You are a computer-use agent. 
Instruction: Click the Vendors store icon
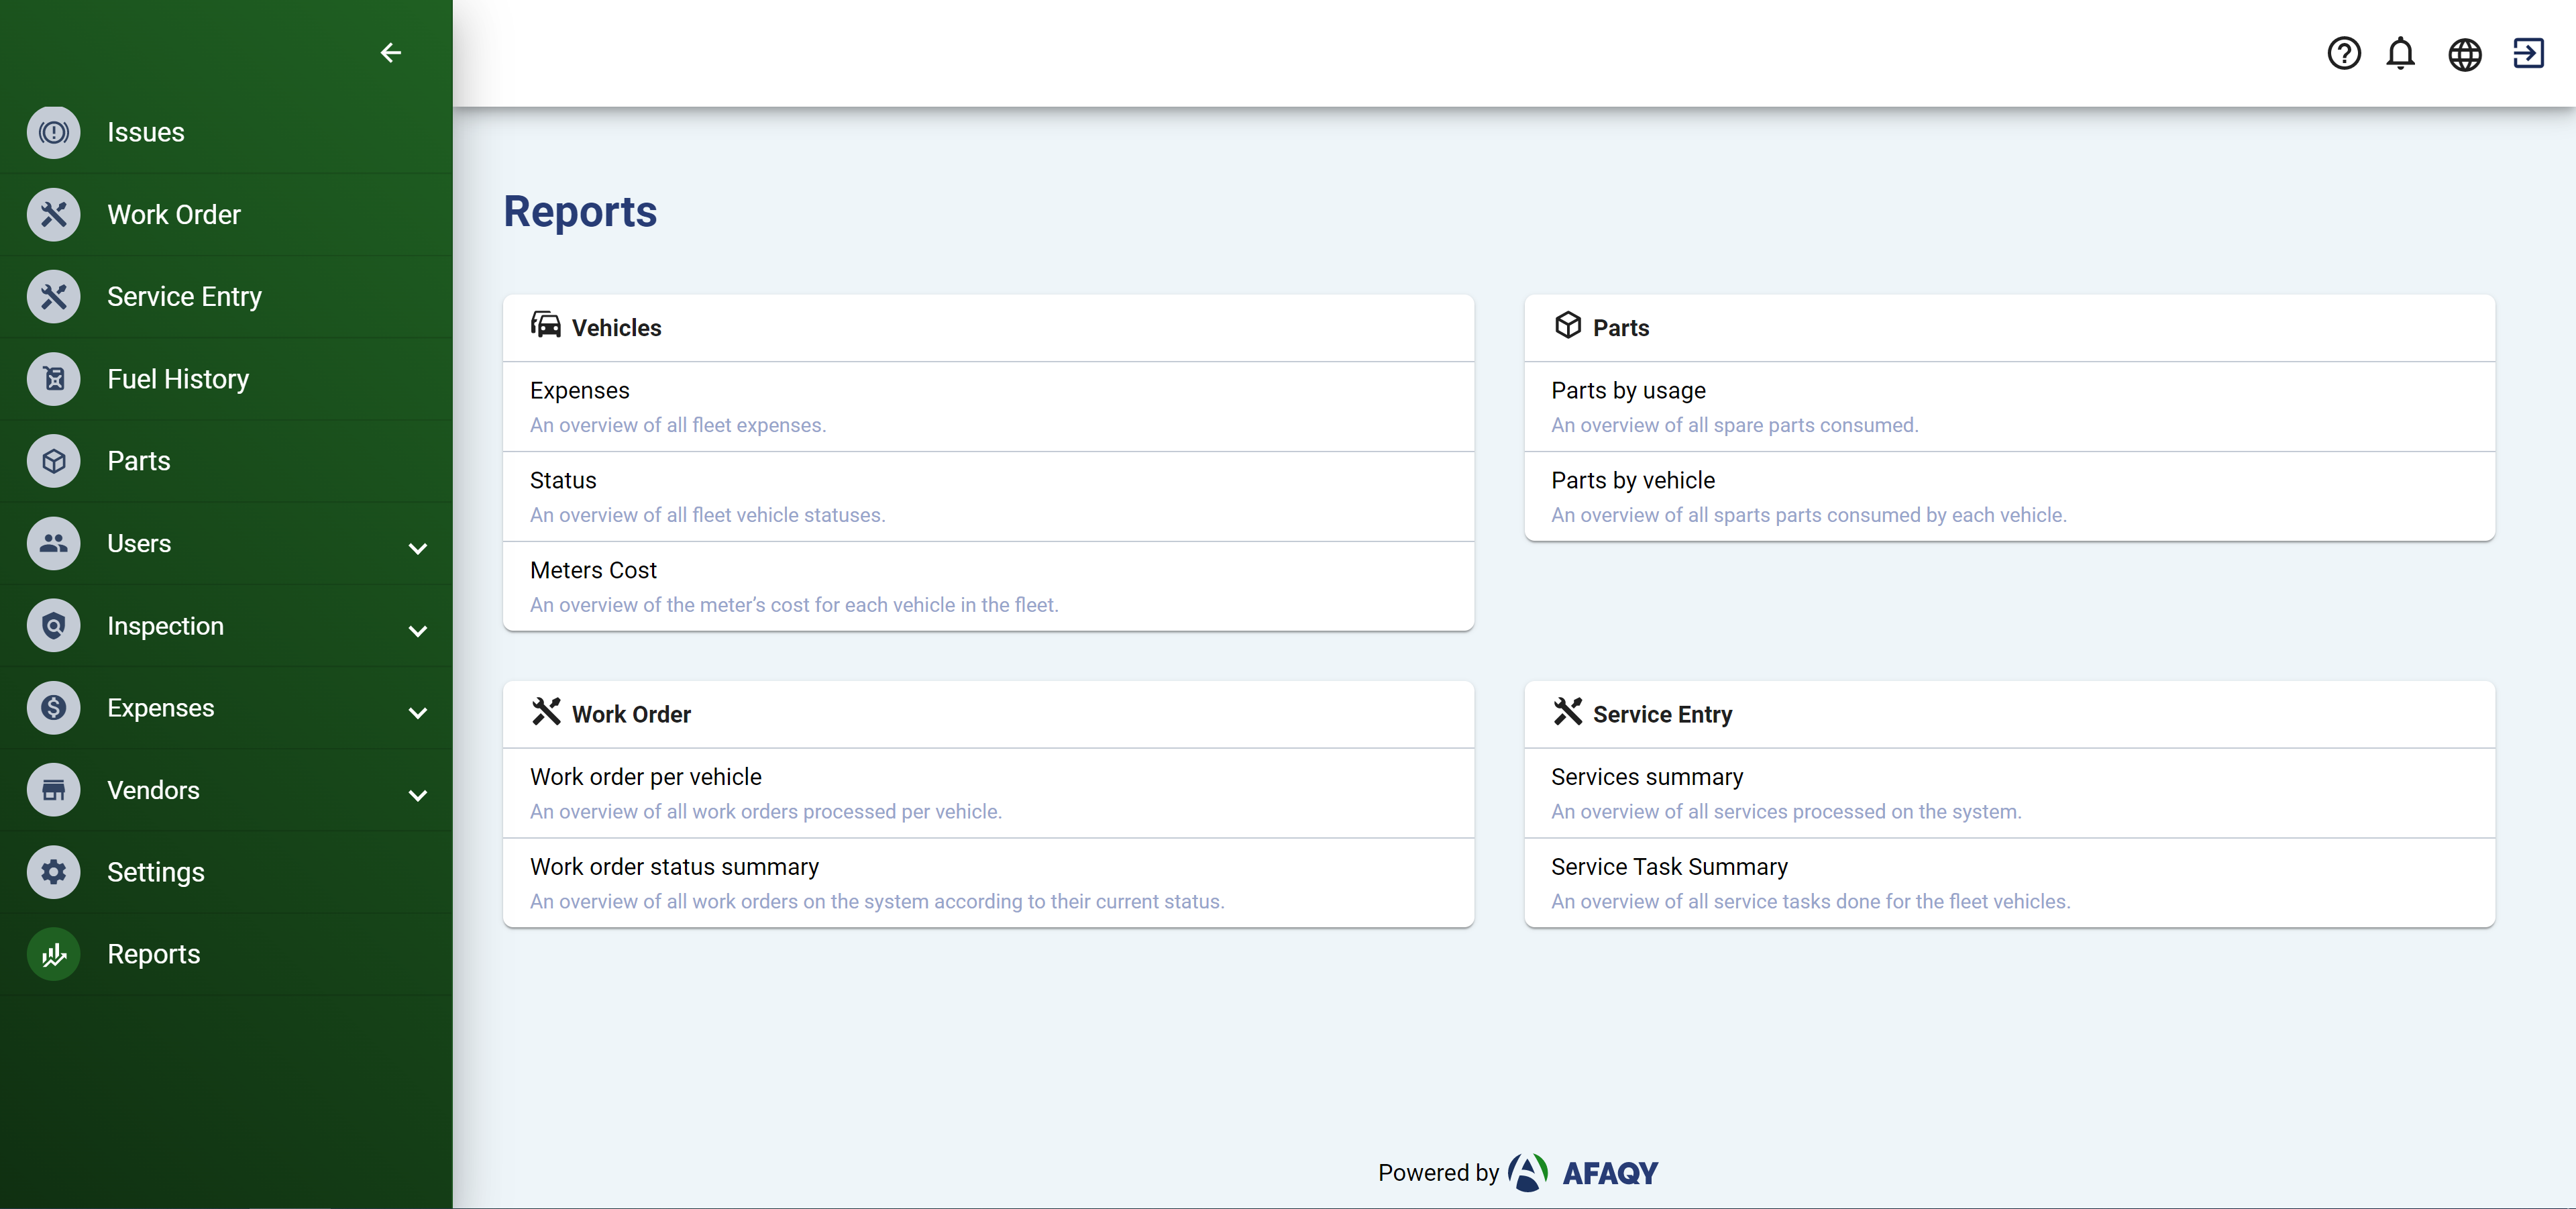click(54, 790)
